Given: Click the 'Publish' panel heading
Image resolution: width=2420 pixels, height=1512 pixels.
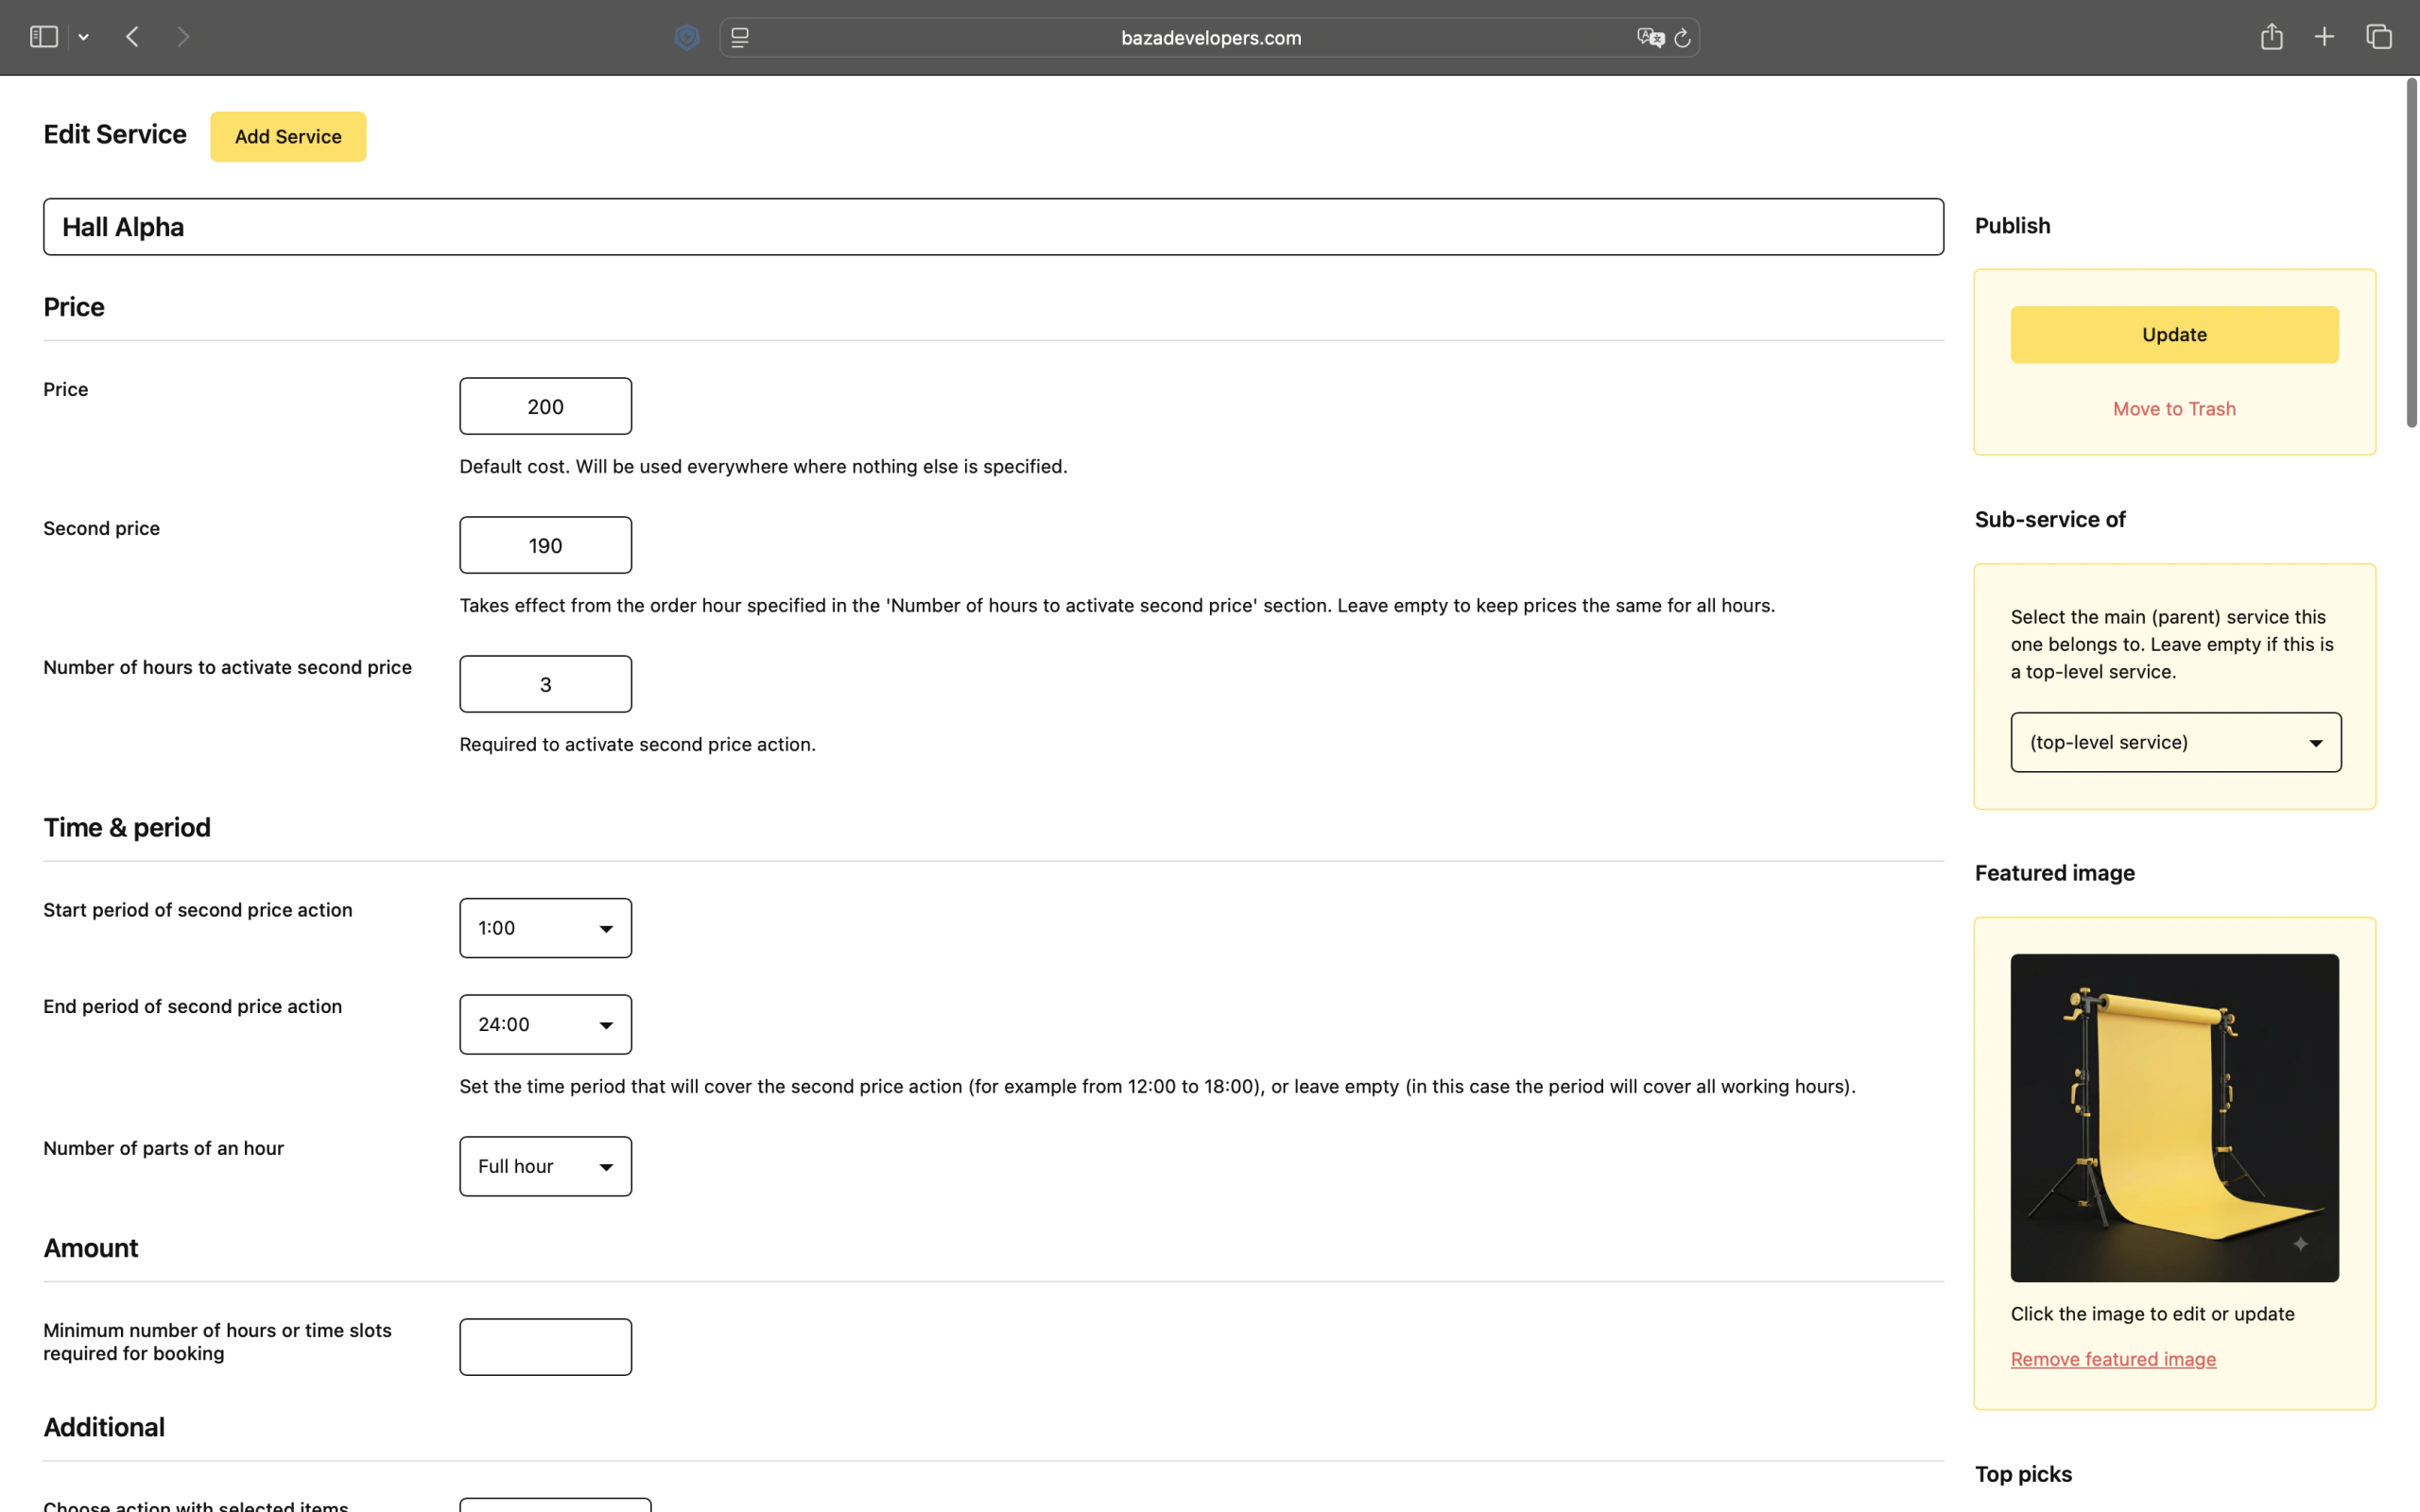Looking at the screenshot, I should coord(2012,225).
